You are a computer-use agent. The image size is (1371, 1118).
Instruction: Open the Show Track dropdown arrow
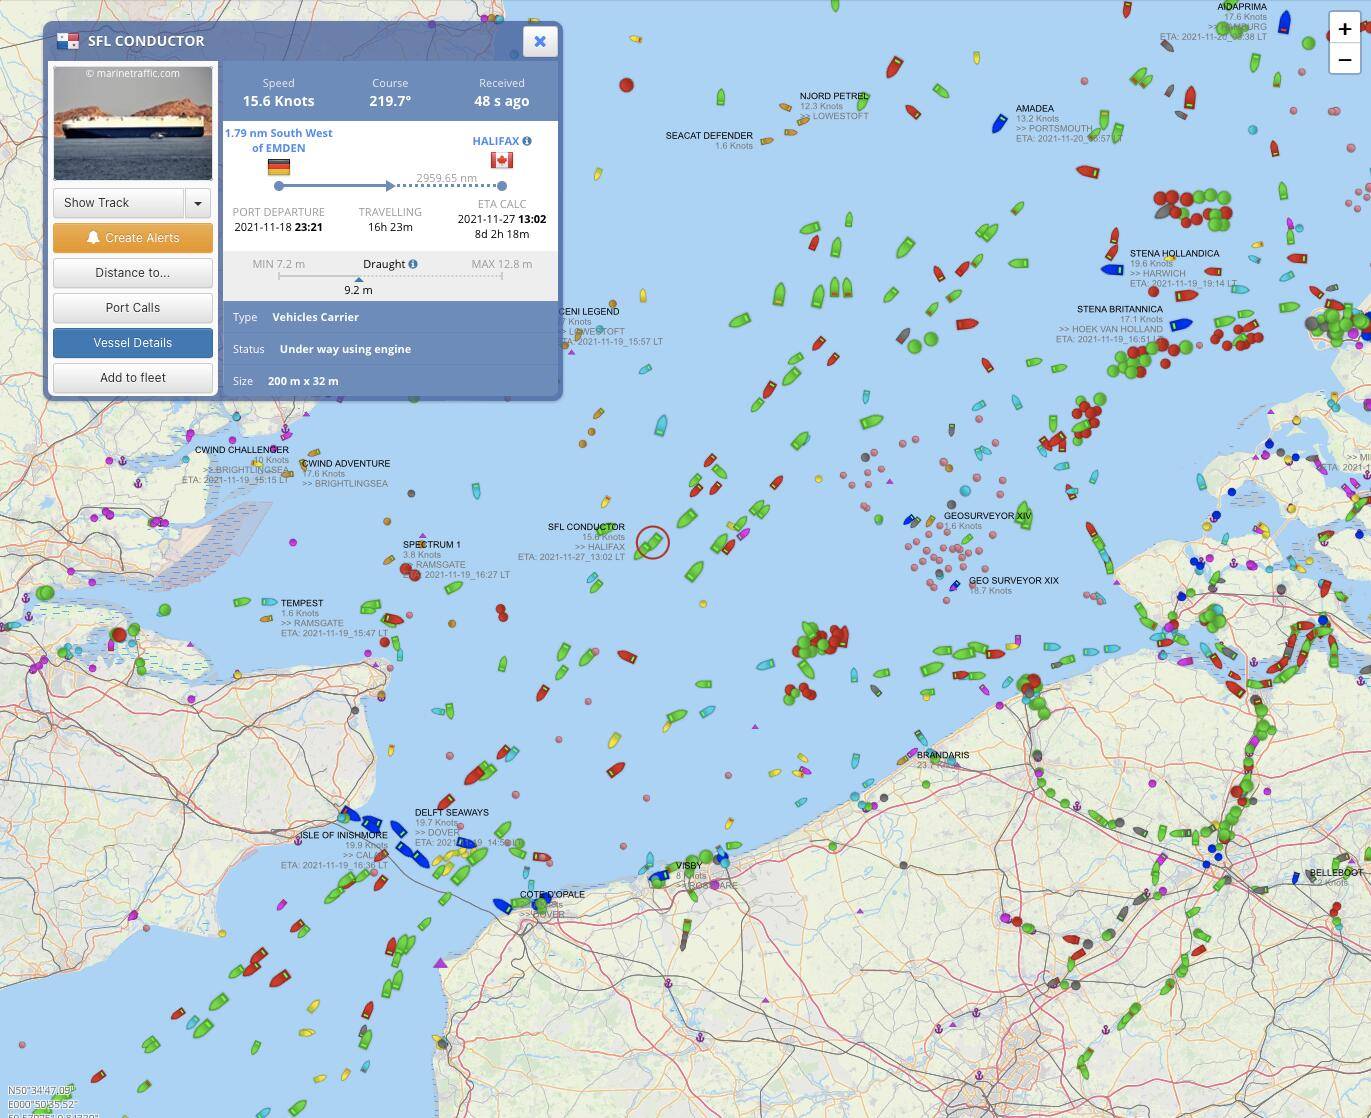(198, 203)
